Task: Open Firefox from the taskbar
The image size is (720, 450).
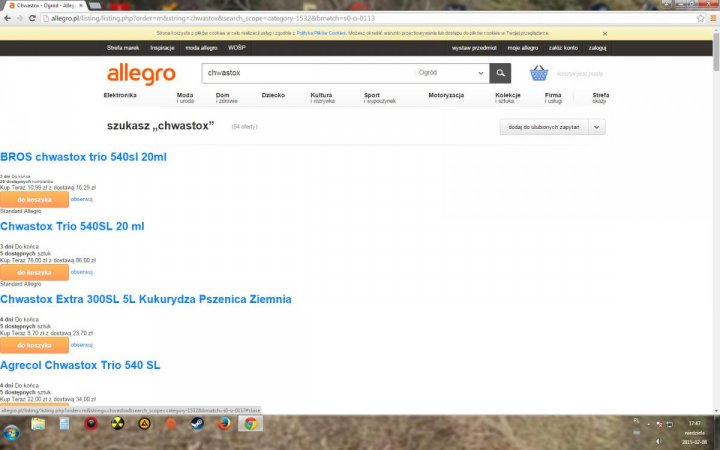Action: pyautogui.click(x=223, y=424)
